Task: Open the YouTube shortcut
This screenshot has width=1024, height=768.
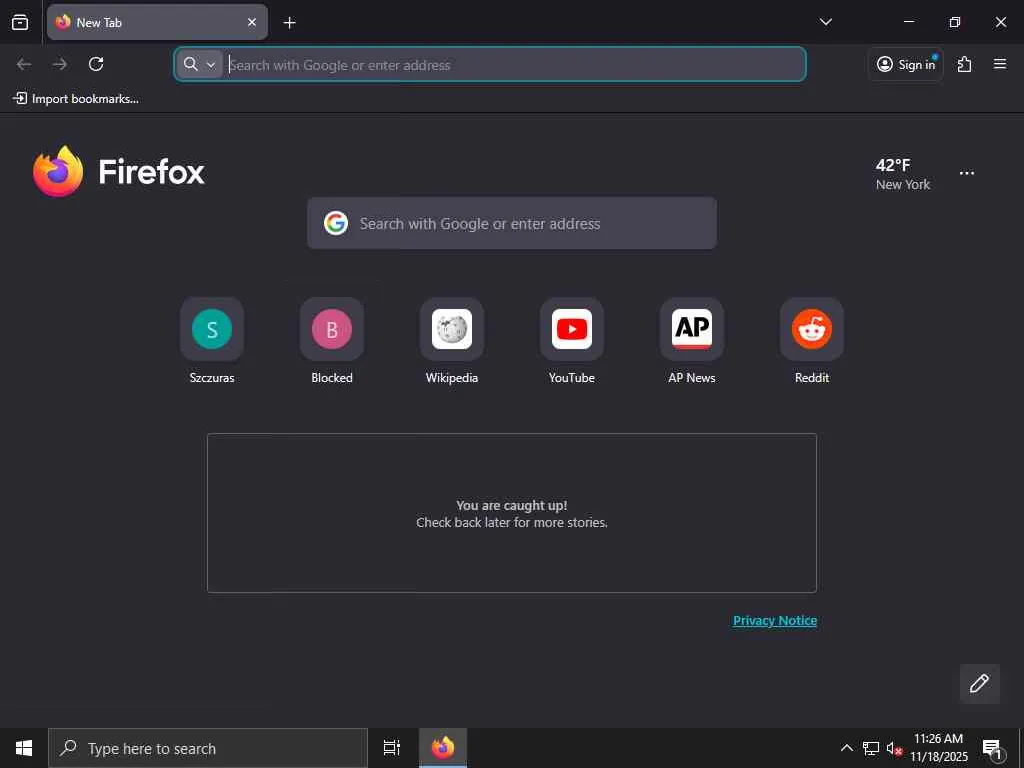Action: [x=572, y=340]
